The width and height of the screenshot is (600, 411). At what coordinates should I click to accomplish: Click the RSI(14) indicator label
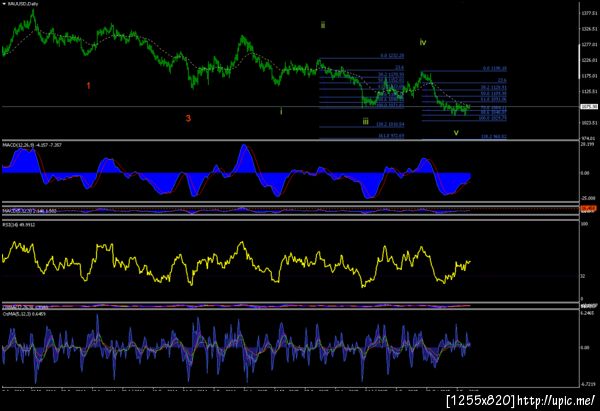pos(19,225)
